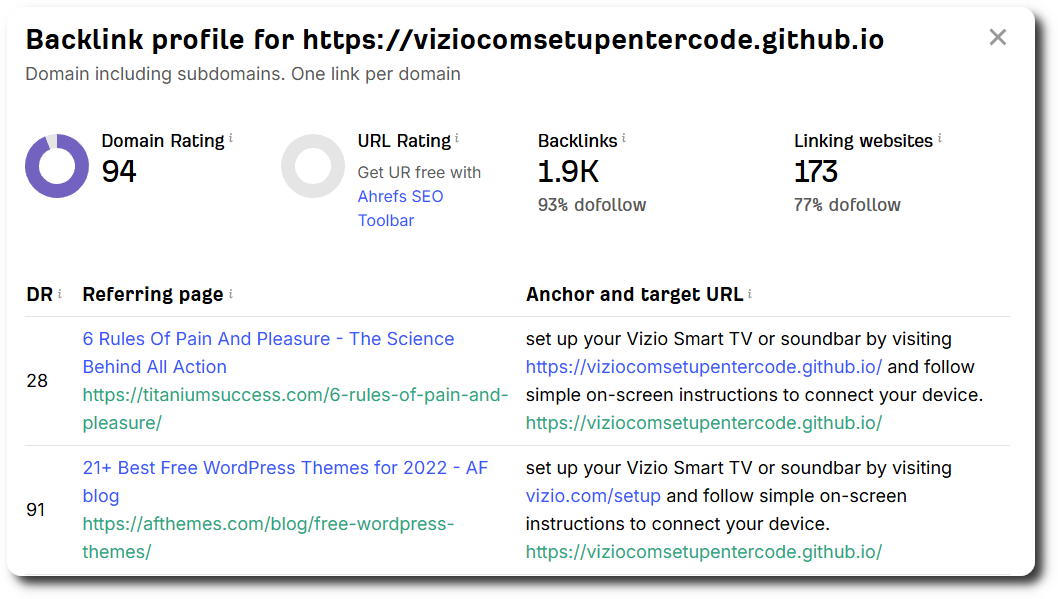This screenshot has height=599, width=1058.
Task: Click info icon next to DR column
Action: (59, 293)
